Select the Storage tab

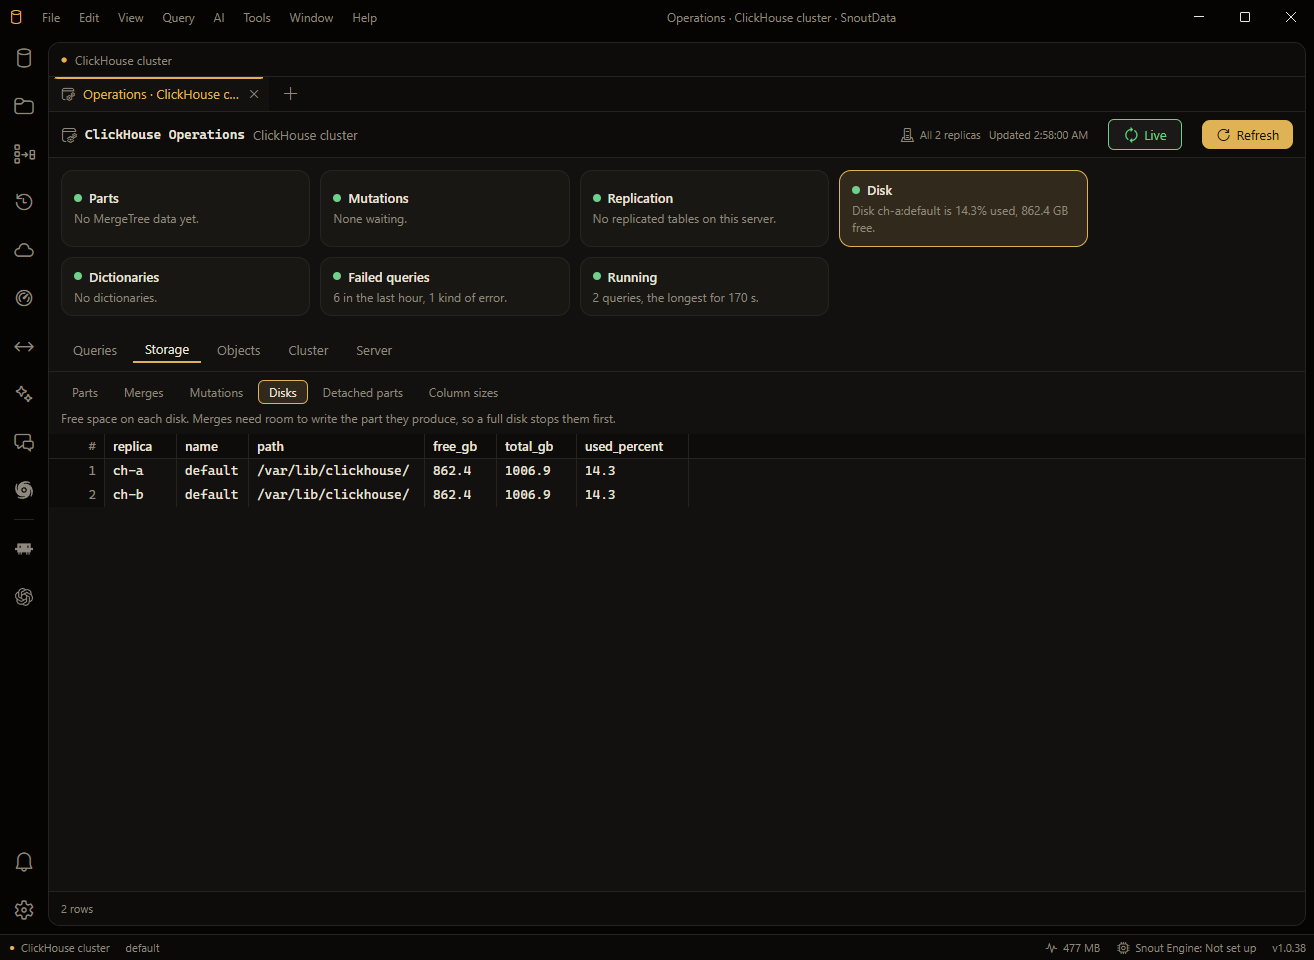(x=167, y=350)
